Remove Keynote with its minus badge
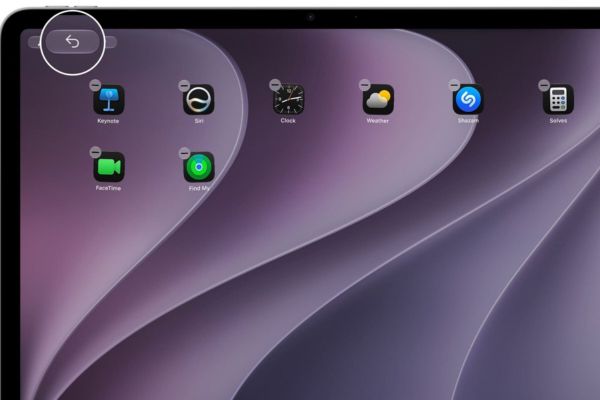 point(95,85)
